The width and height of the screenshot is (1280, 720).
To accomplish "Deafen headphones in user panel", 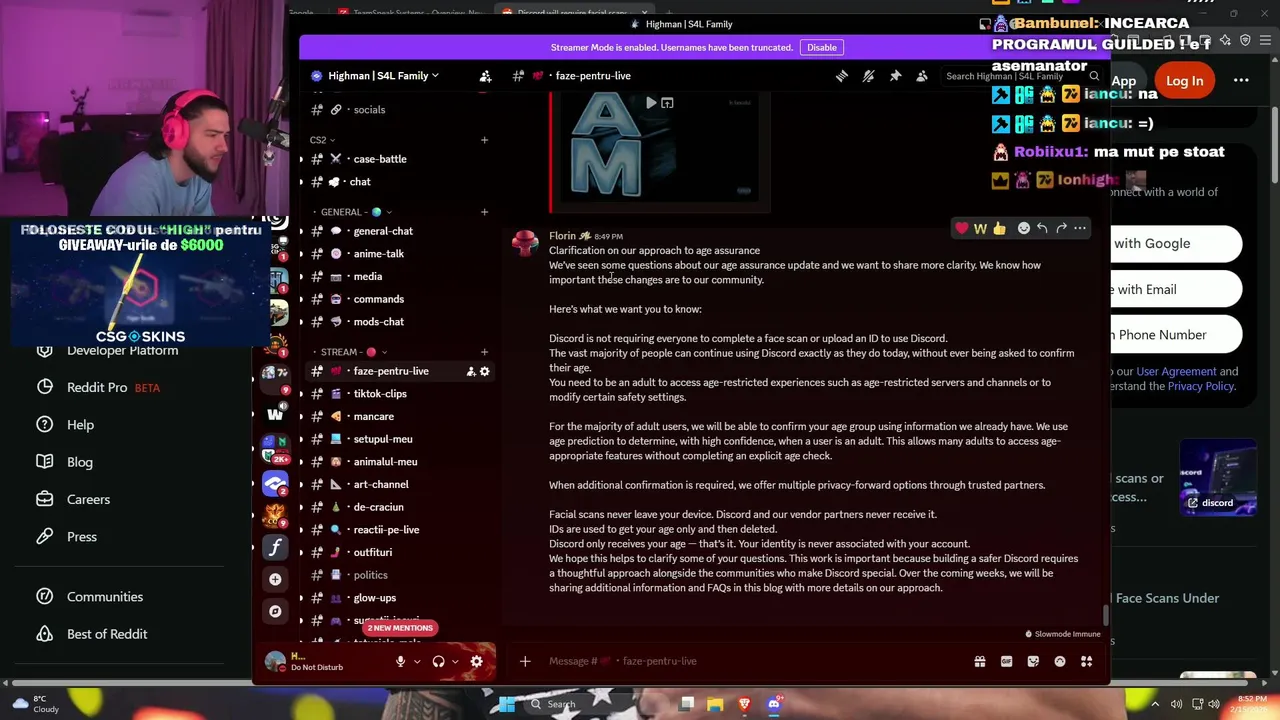I will click(x=438, y=661).
